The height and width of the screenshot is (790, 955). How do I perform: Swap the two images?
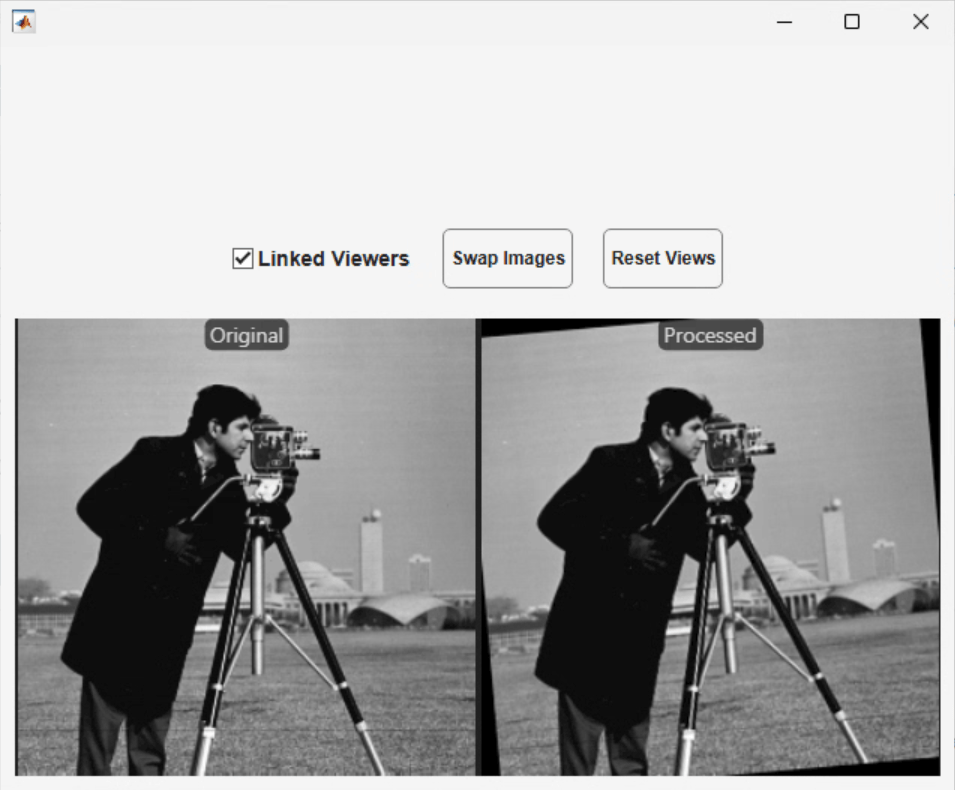point(507,258)
